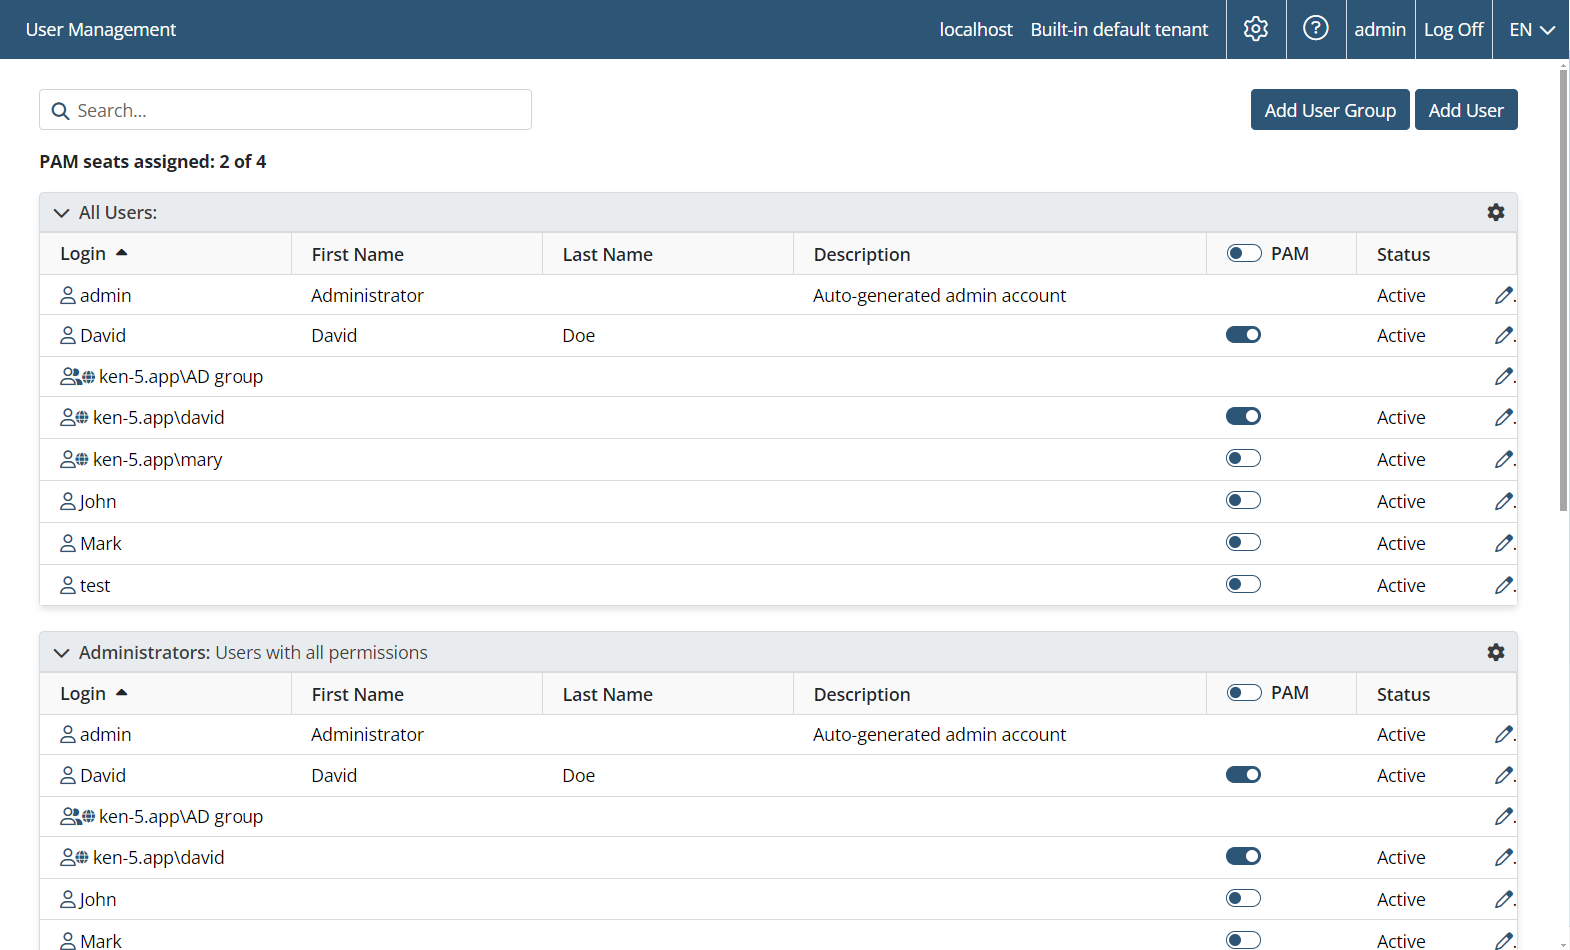Edit the test user with pencil icon
Screen dimensions: 1570x950
pos(1503,585)
